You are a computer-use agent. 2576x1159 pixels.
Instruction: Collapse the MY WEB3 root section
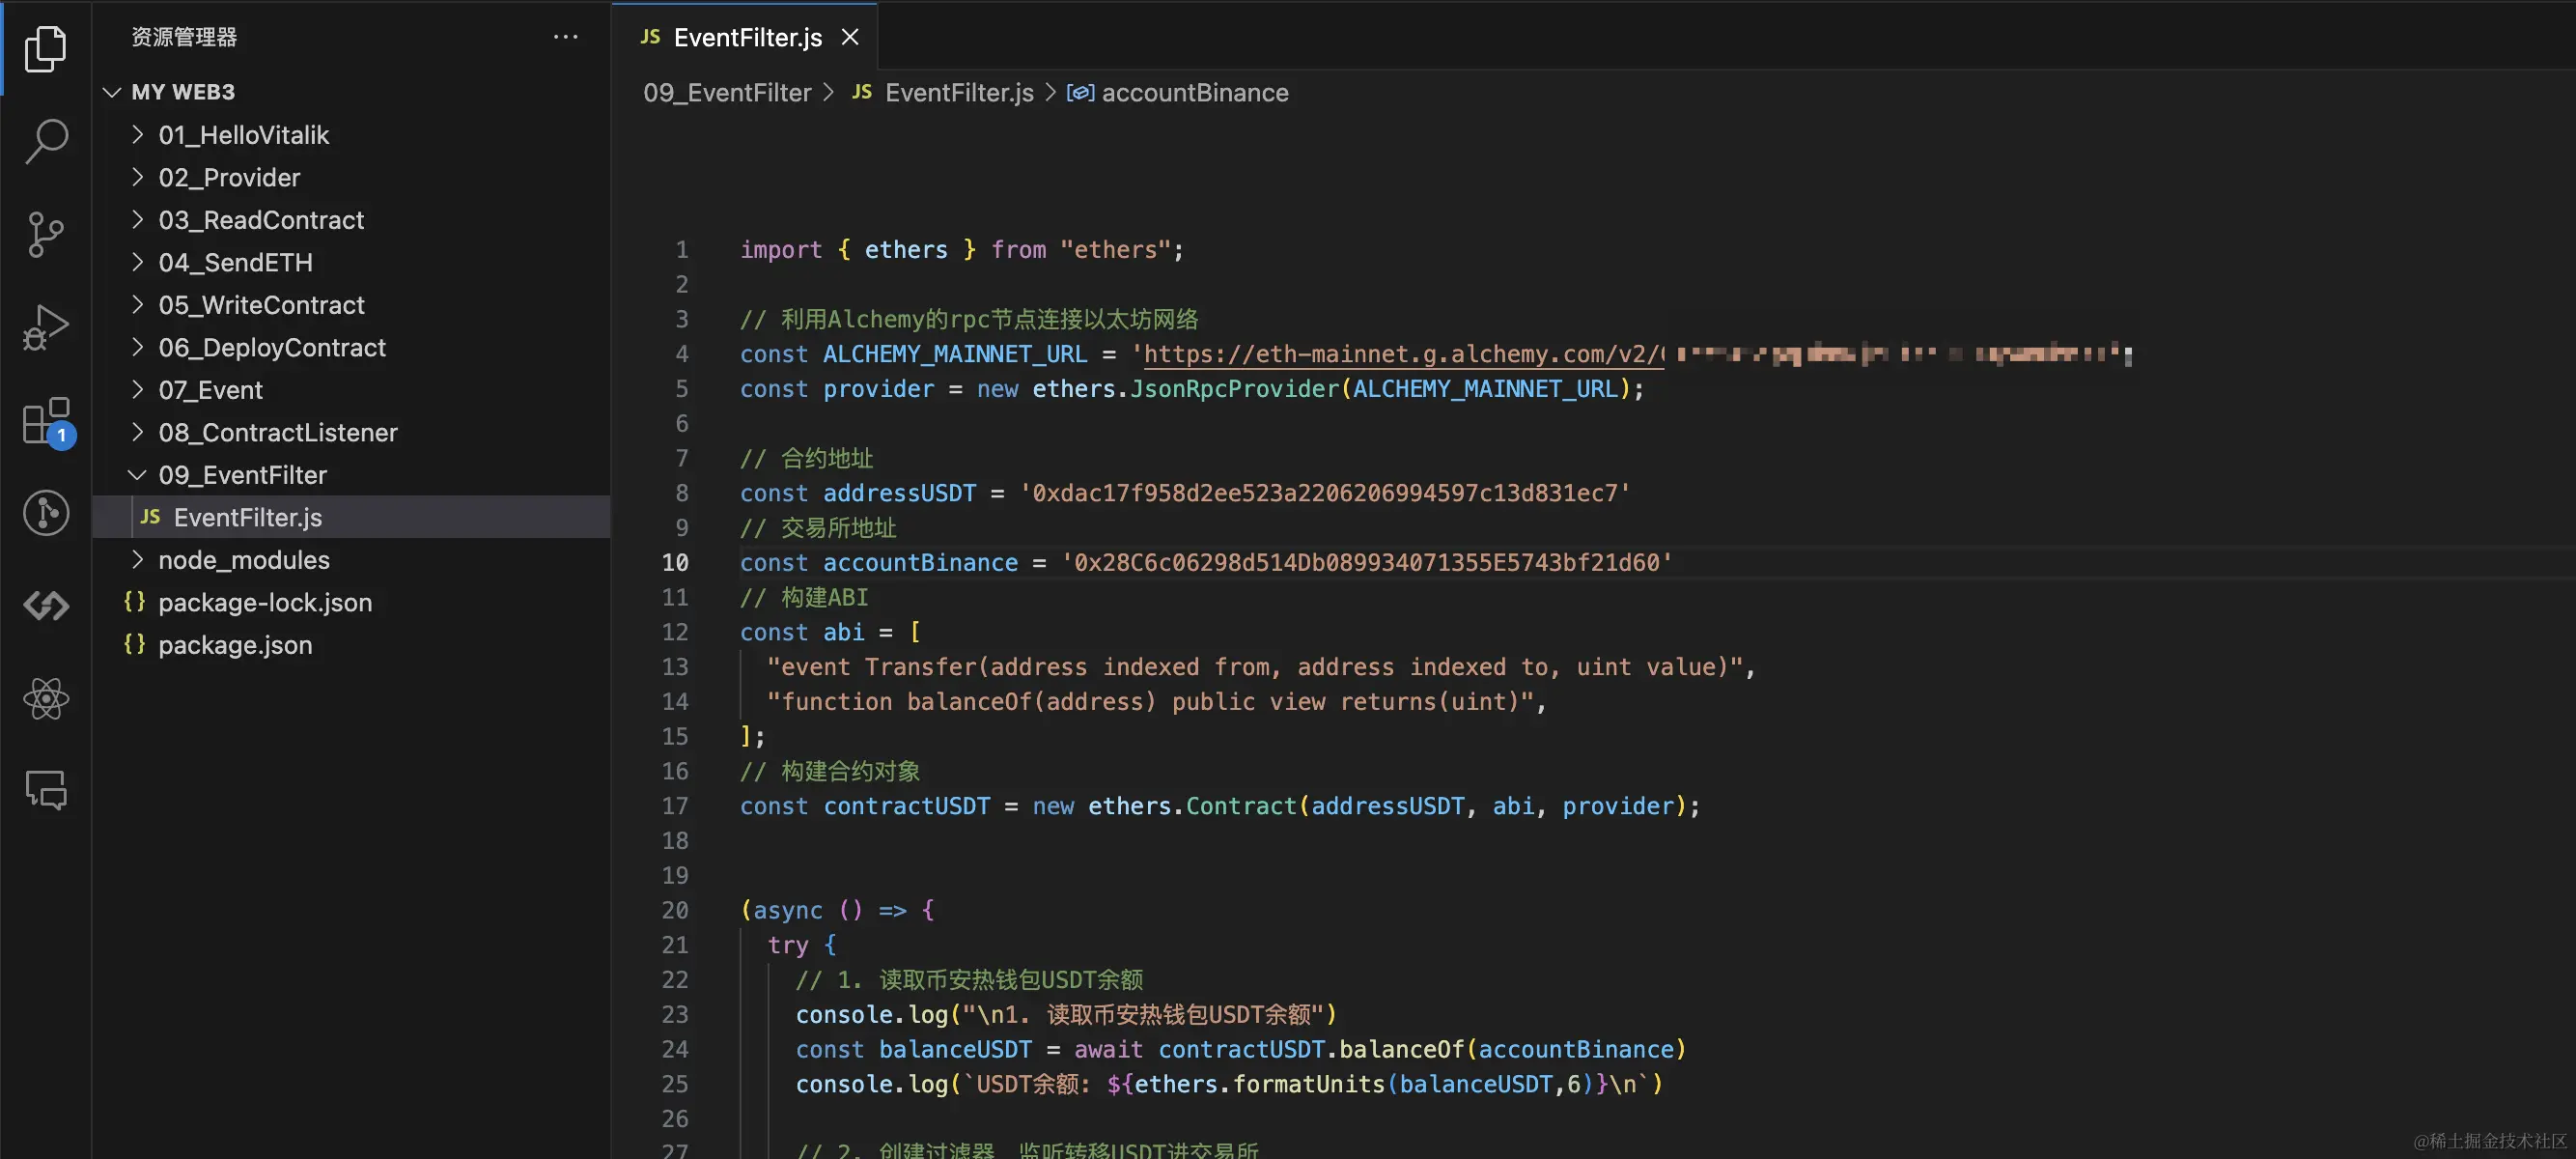coord(112,92)
